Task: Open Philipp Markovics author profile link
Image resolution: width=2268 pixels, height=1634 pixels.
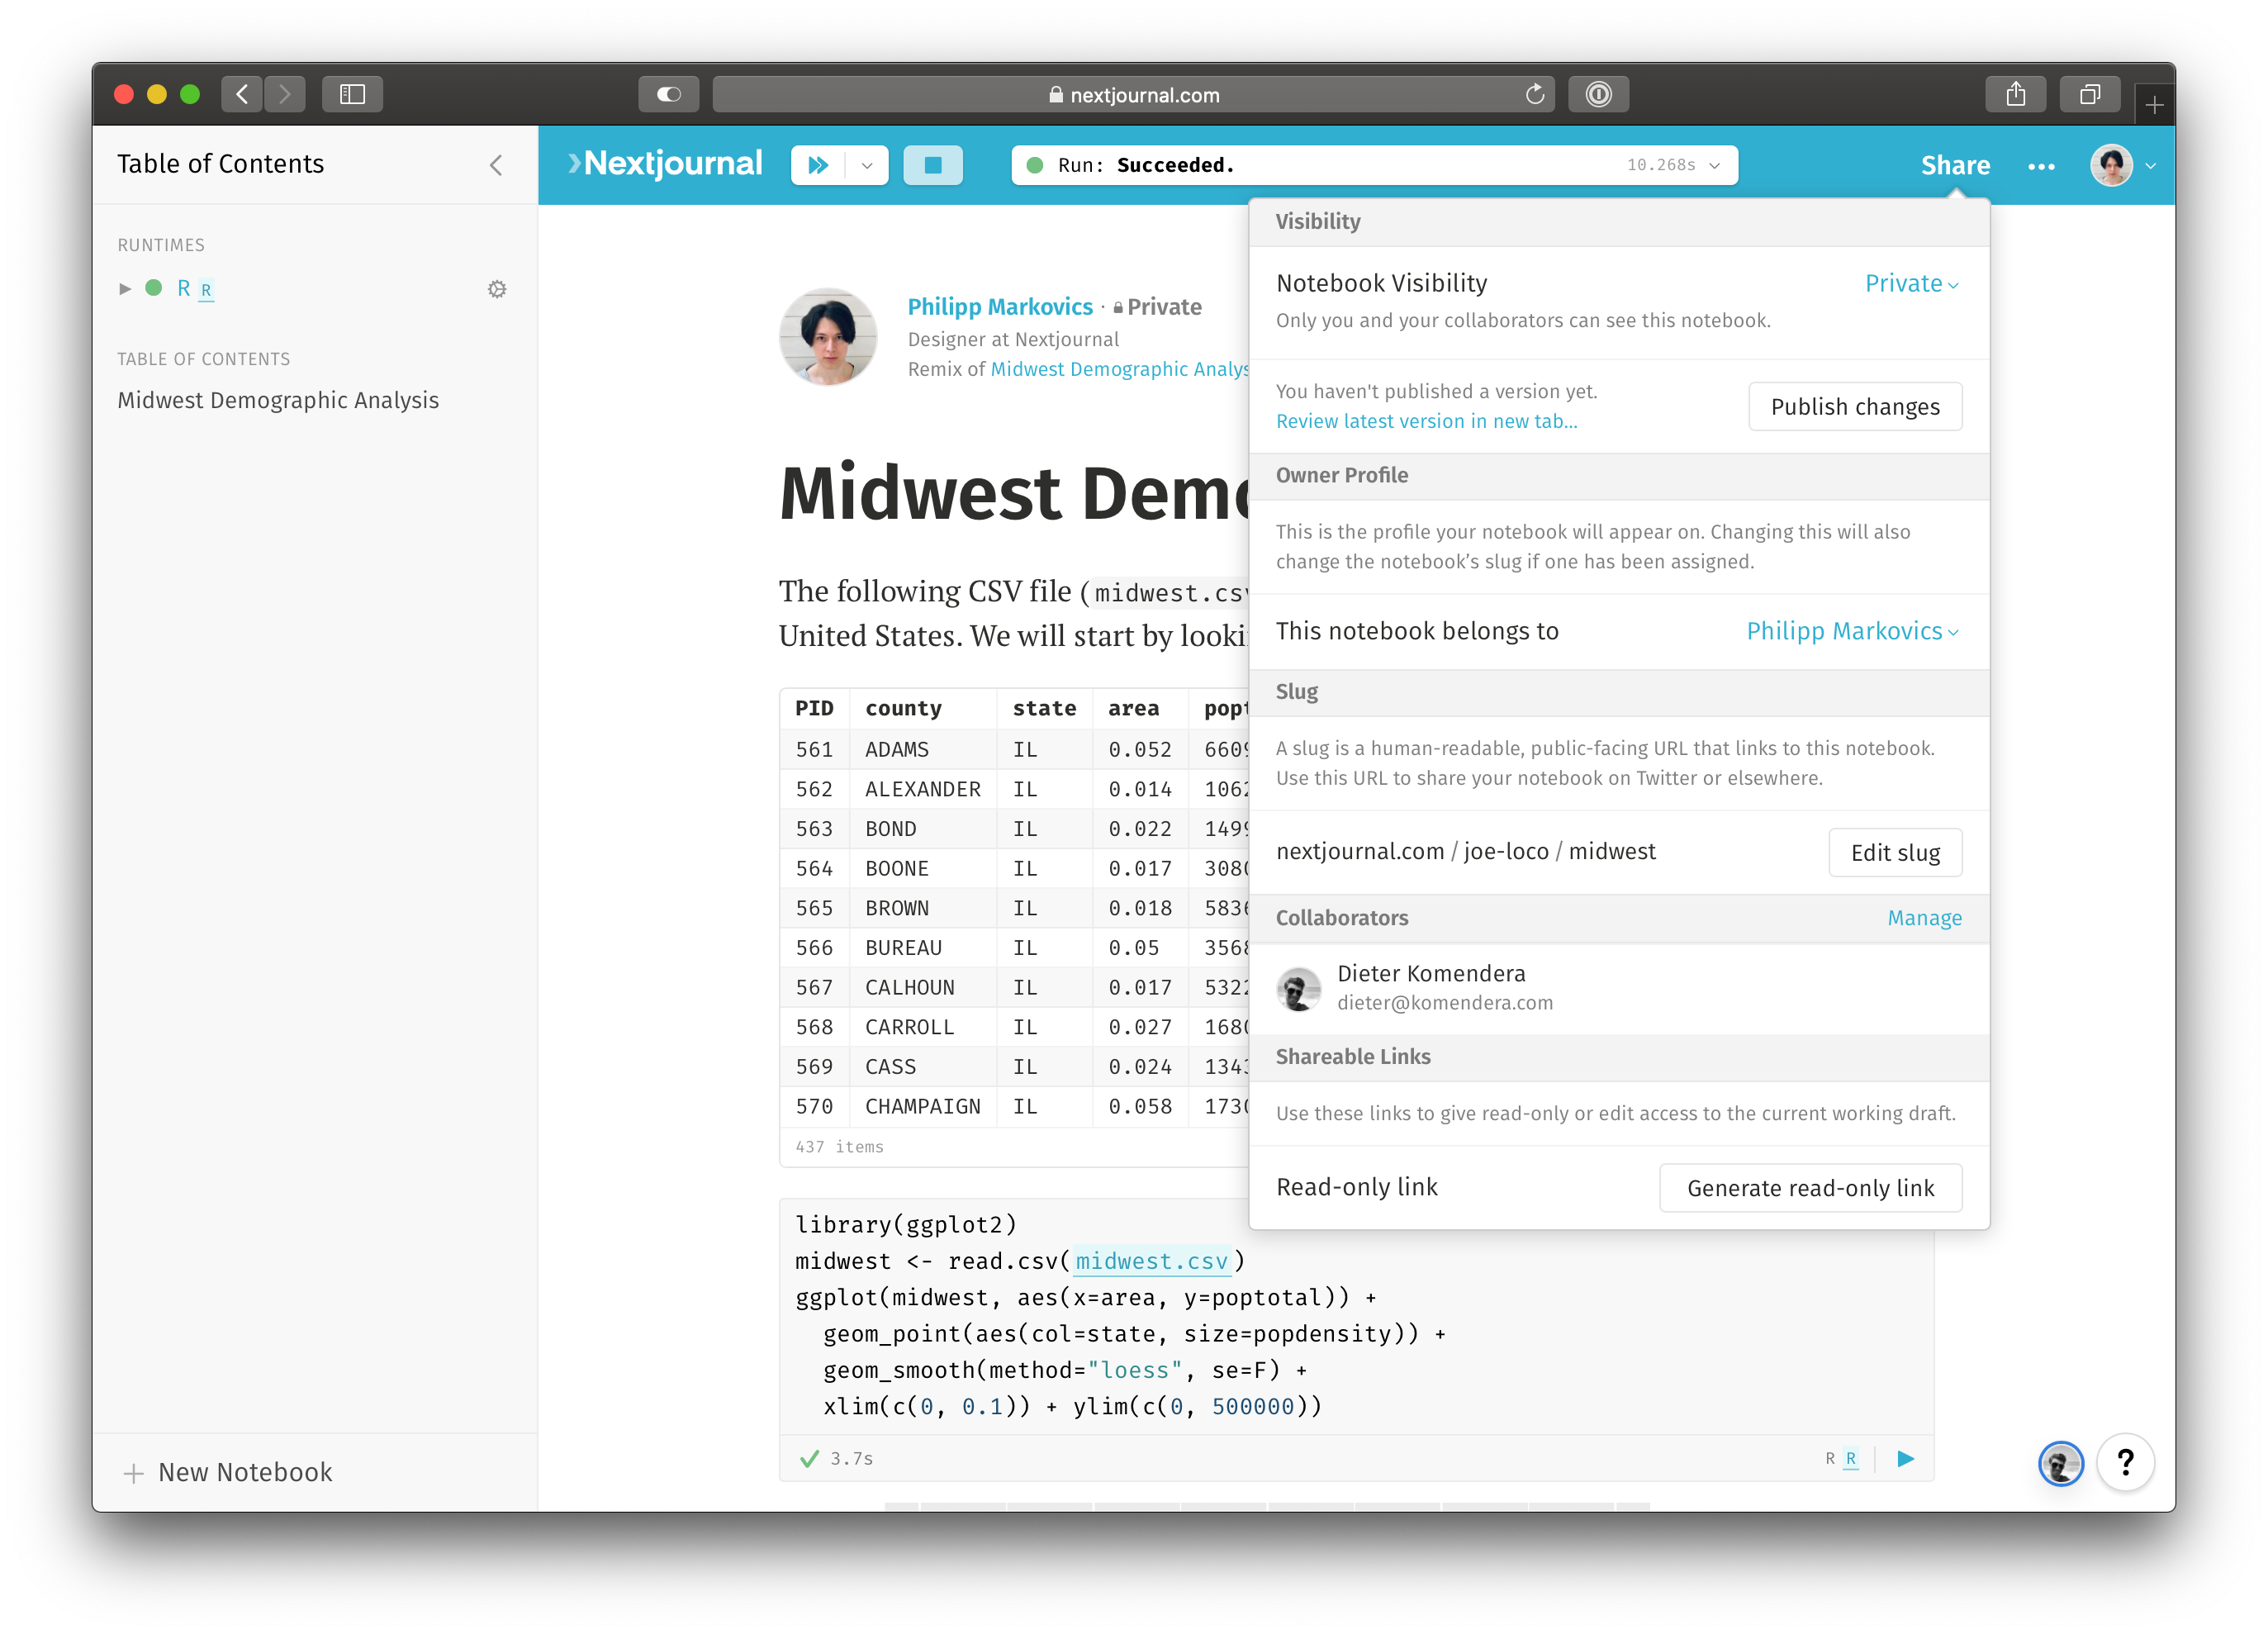Action: tap(1000, 306)
